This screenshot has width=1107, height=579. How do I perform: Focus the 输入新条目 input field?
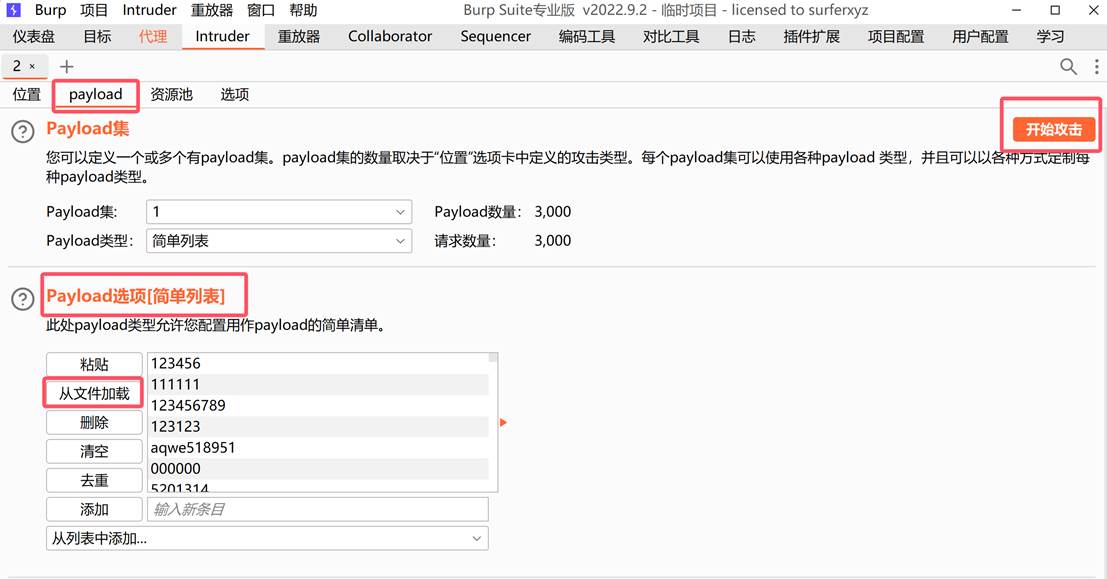coord(318,510)
